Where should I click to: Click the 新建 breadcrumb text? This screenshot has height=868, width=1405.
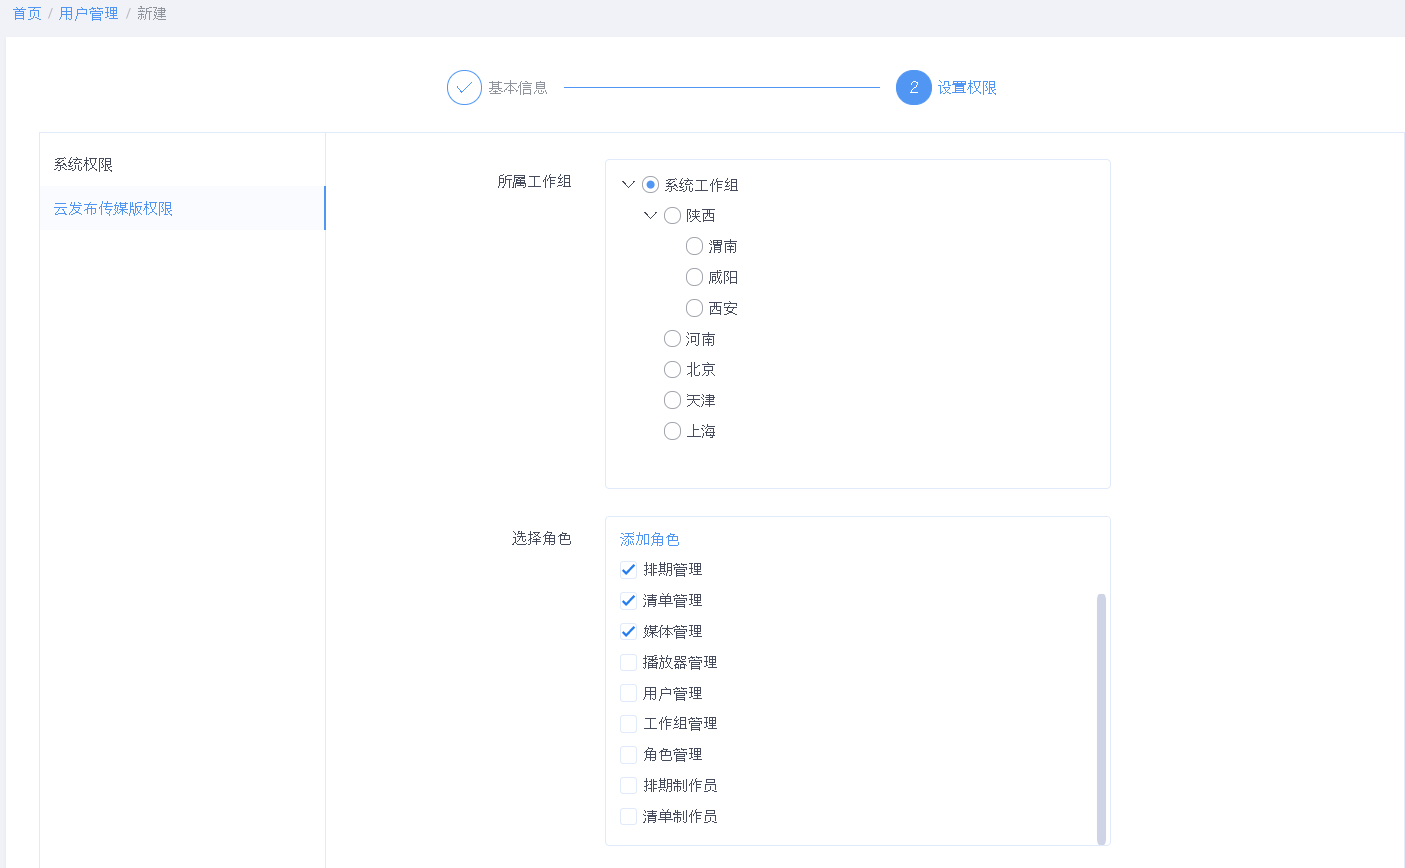coord(152,14)
